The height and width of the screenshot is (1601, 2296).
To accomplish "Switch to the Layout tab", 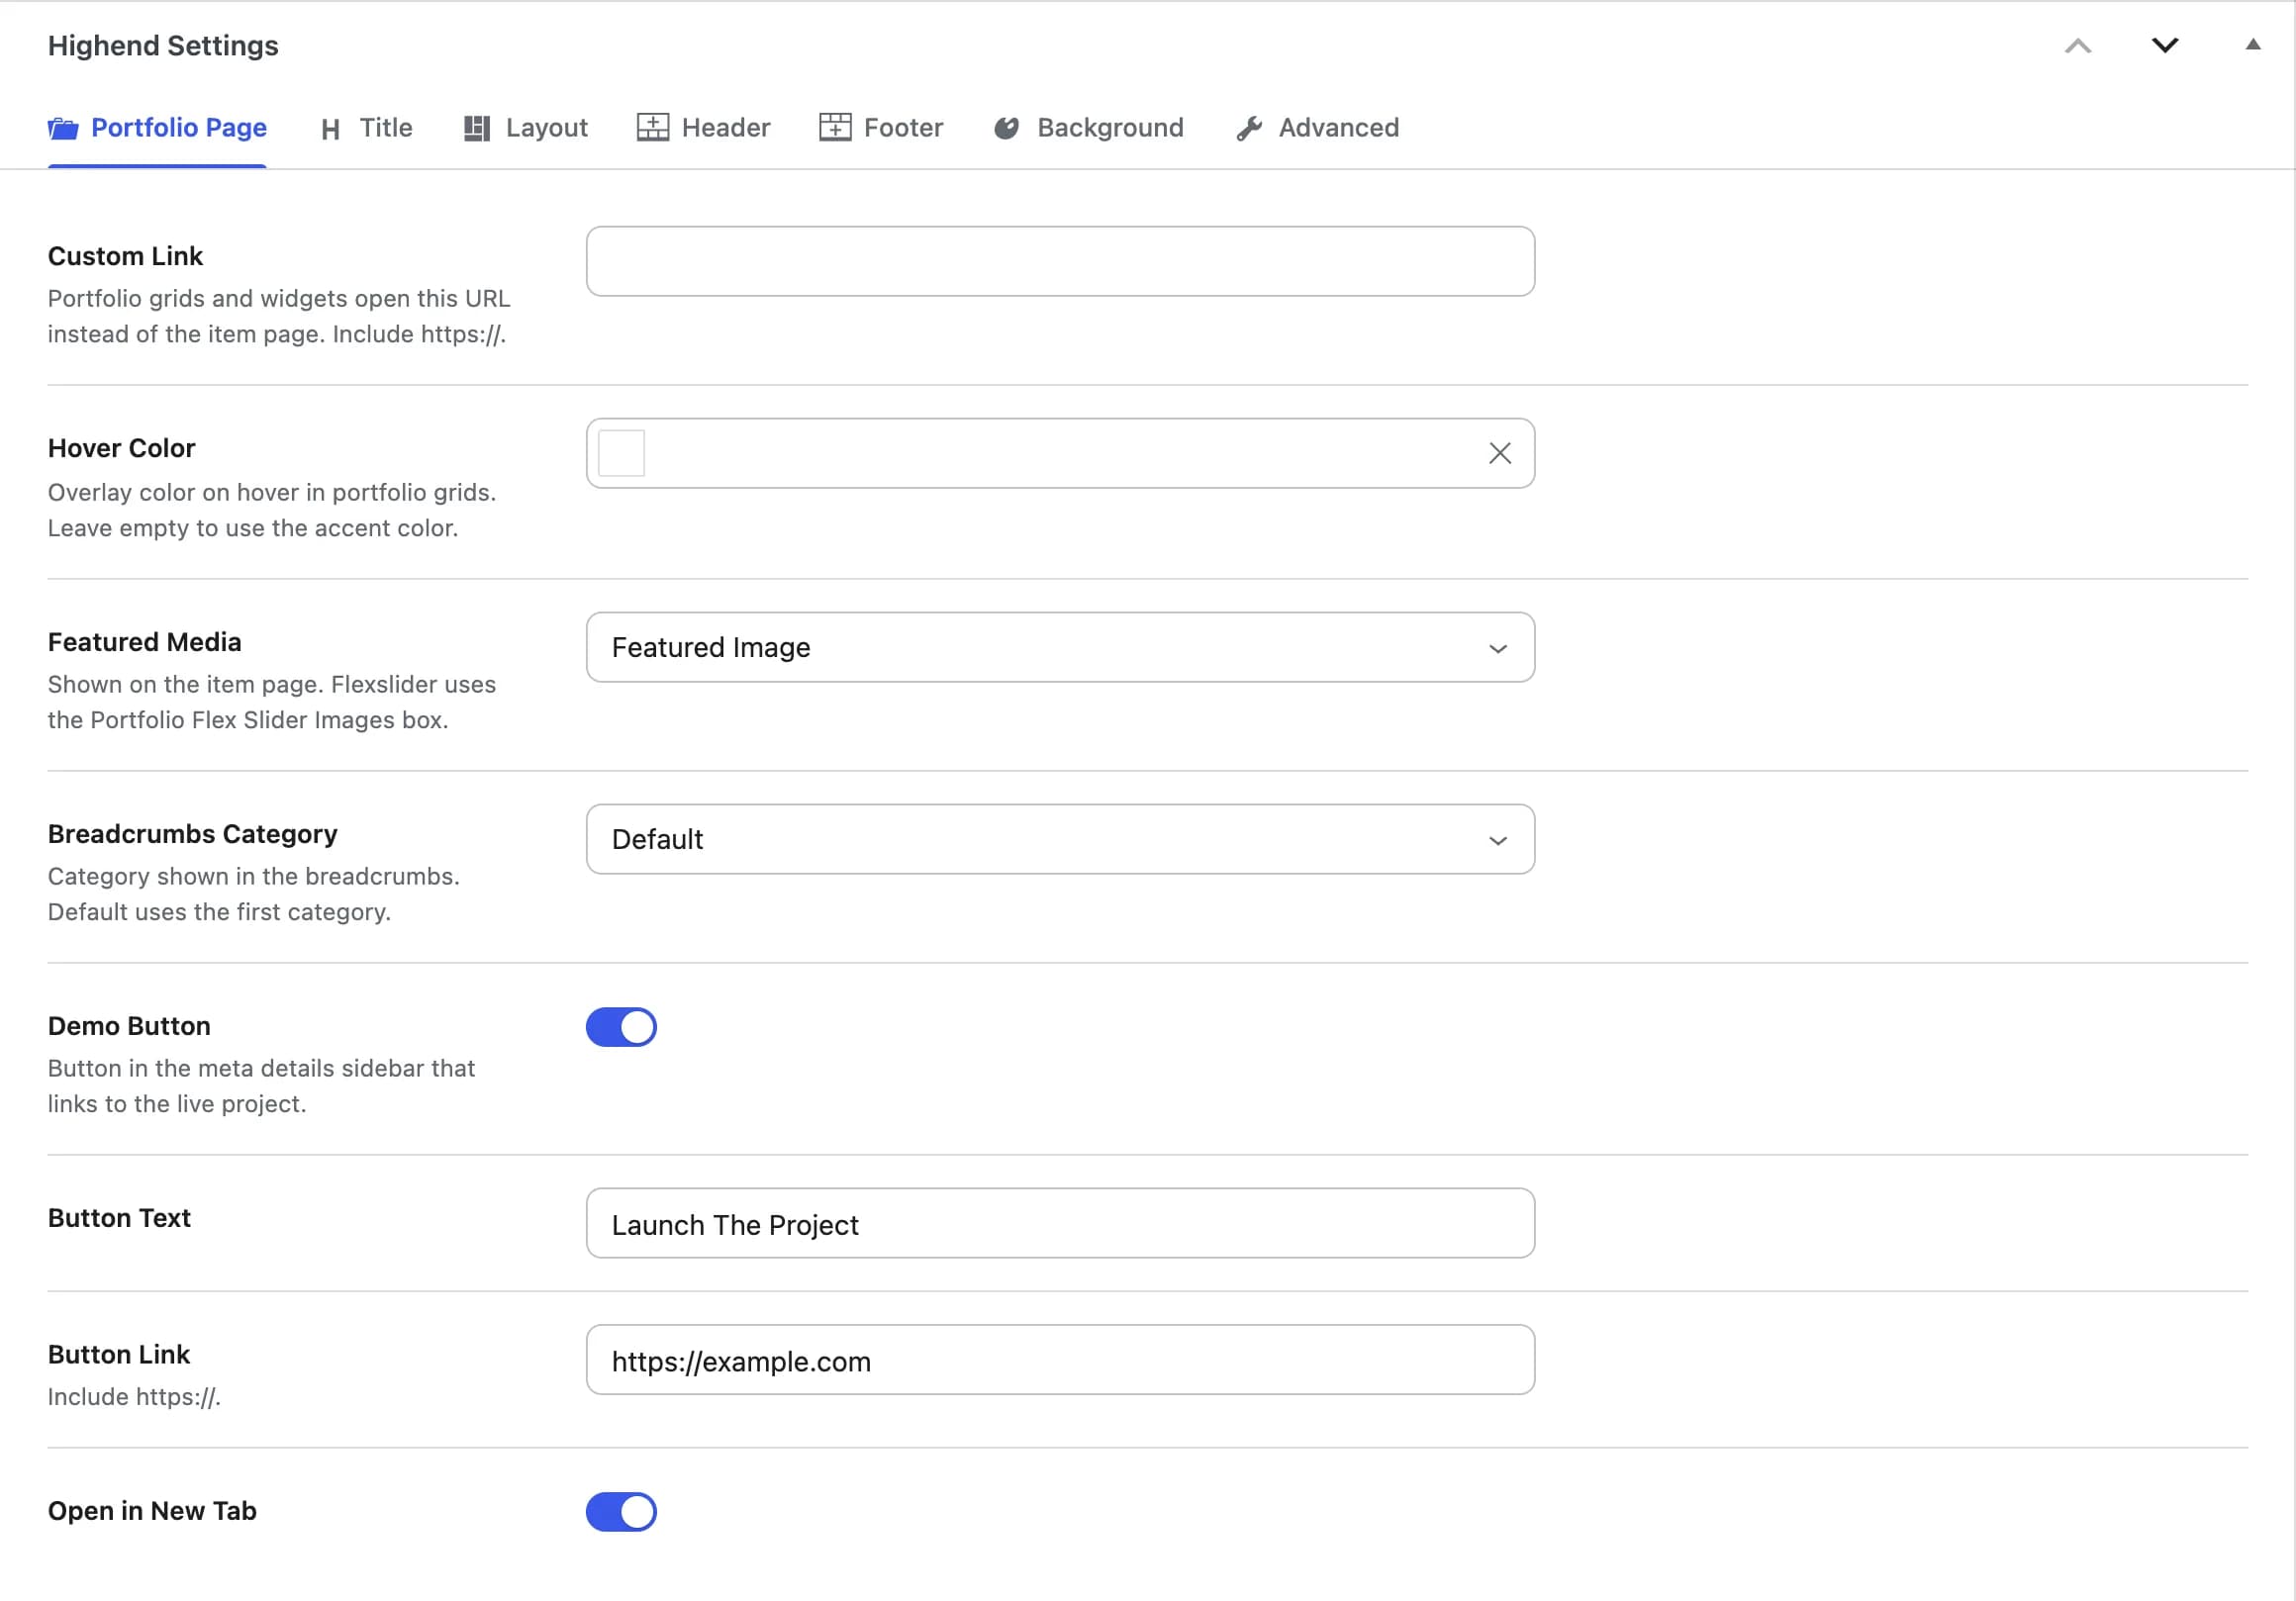I will pyautogui.click(x=526, y=128).
